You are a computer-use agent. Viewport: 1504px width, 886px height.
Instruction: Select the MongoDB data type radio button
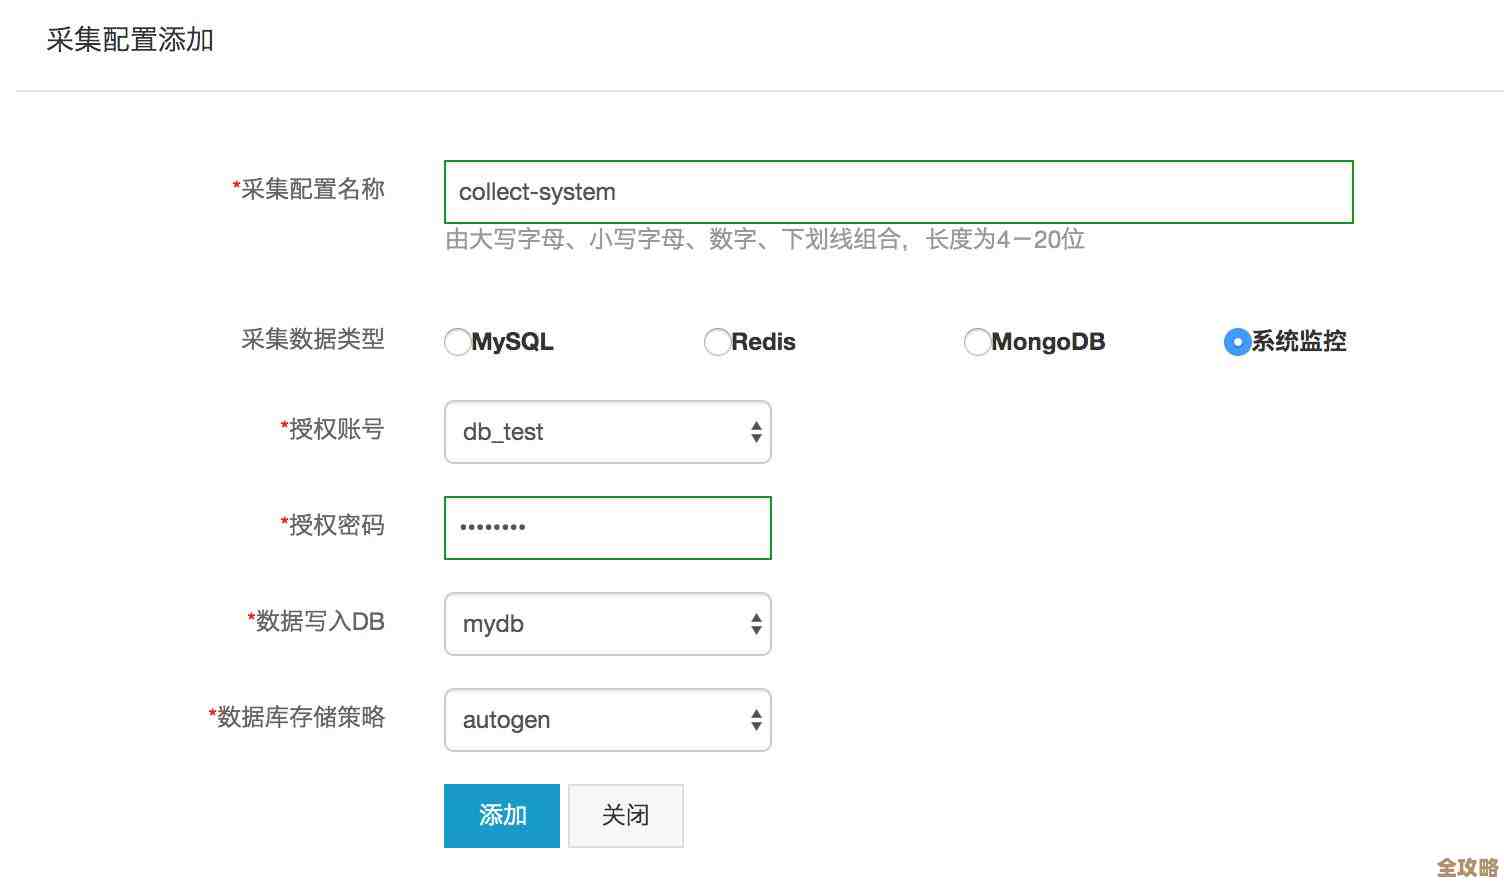[x=977, y=342]
